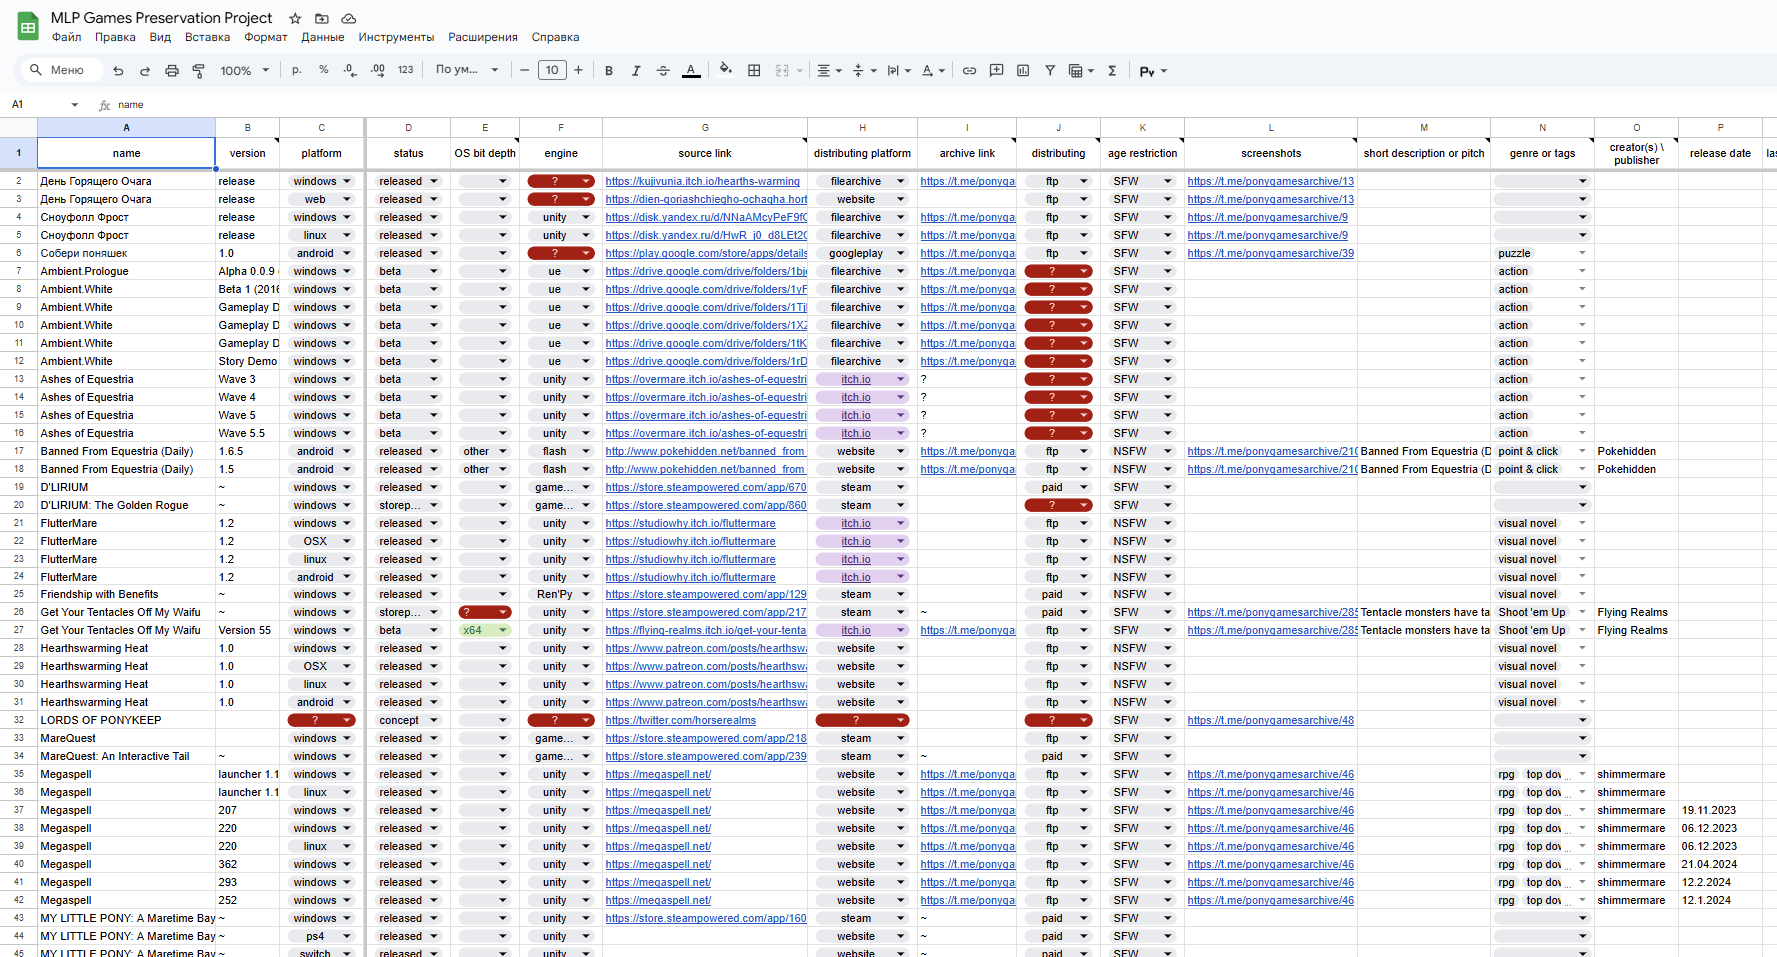1777x957 pixels.
Task: Open the Вставка menu
Action: point(207,37)
